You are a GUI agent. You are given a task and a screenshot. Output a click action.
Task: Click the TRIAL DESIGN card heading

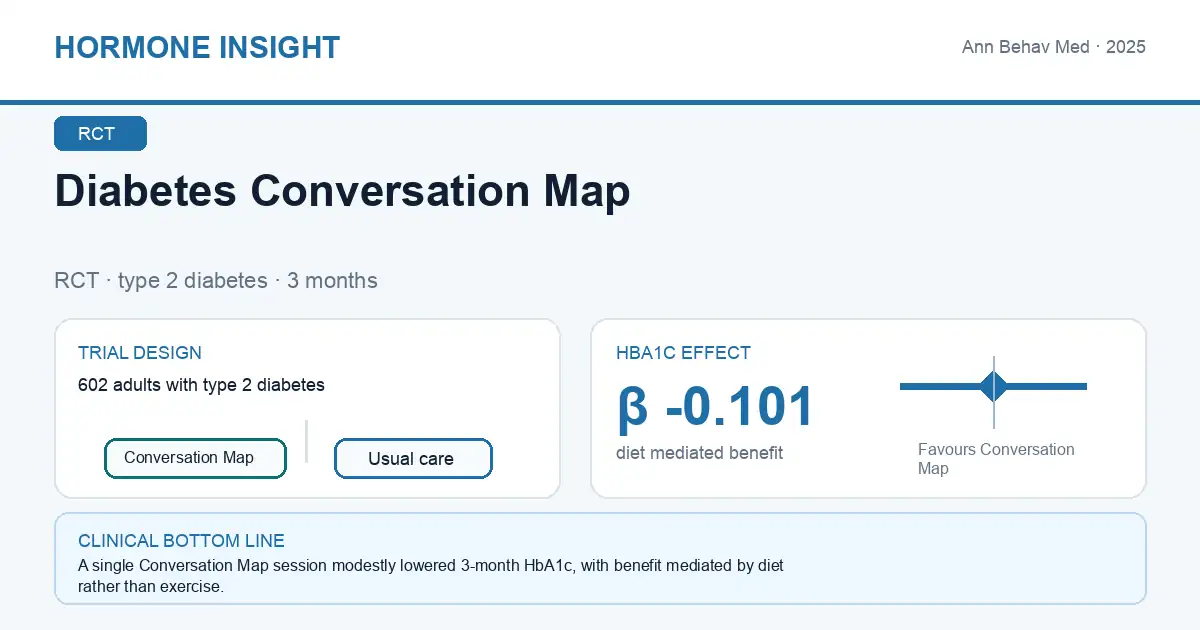[140, 353]
